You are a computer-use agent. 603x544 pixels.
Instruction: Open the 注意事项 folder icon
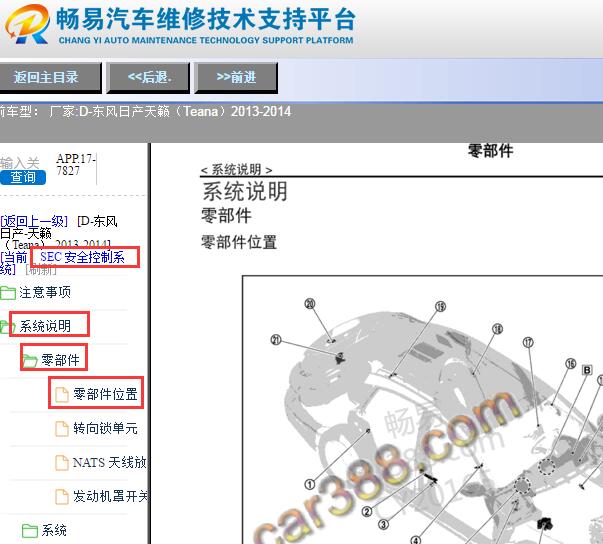tap(8, 293)
